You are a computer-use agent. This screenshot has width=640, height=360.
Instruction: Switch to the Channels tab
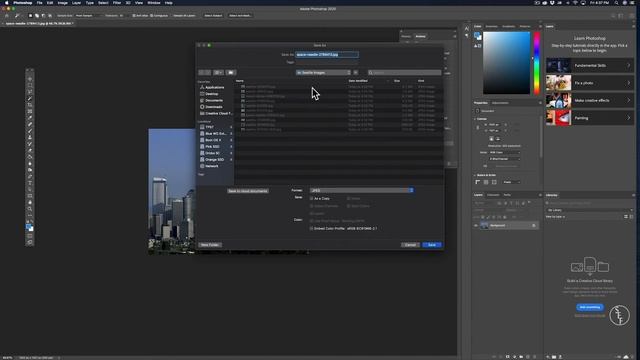(x=493, y=195)
